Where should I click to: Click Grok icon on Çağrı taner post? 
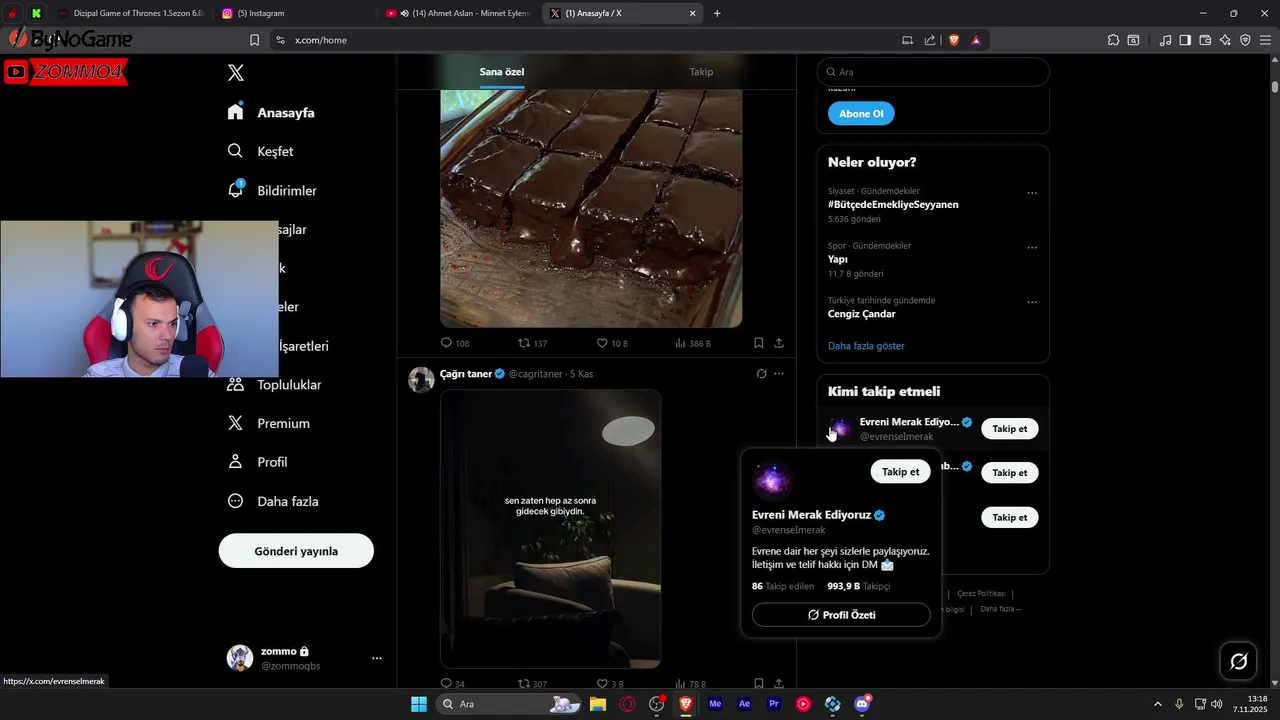(761, 374)
